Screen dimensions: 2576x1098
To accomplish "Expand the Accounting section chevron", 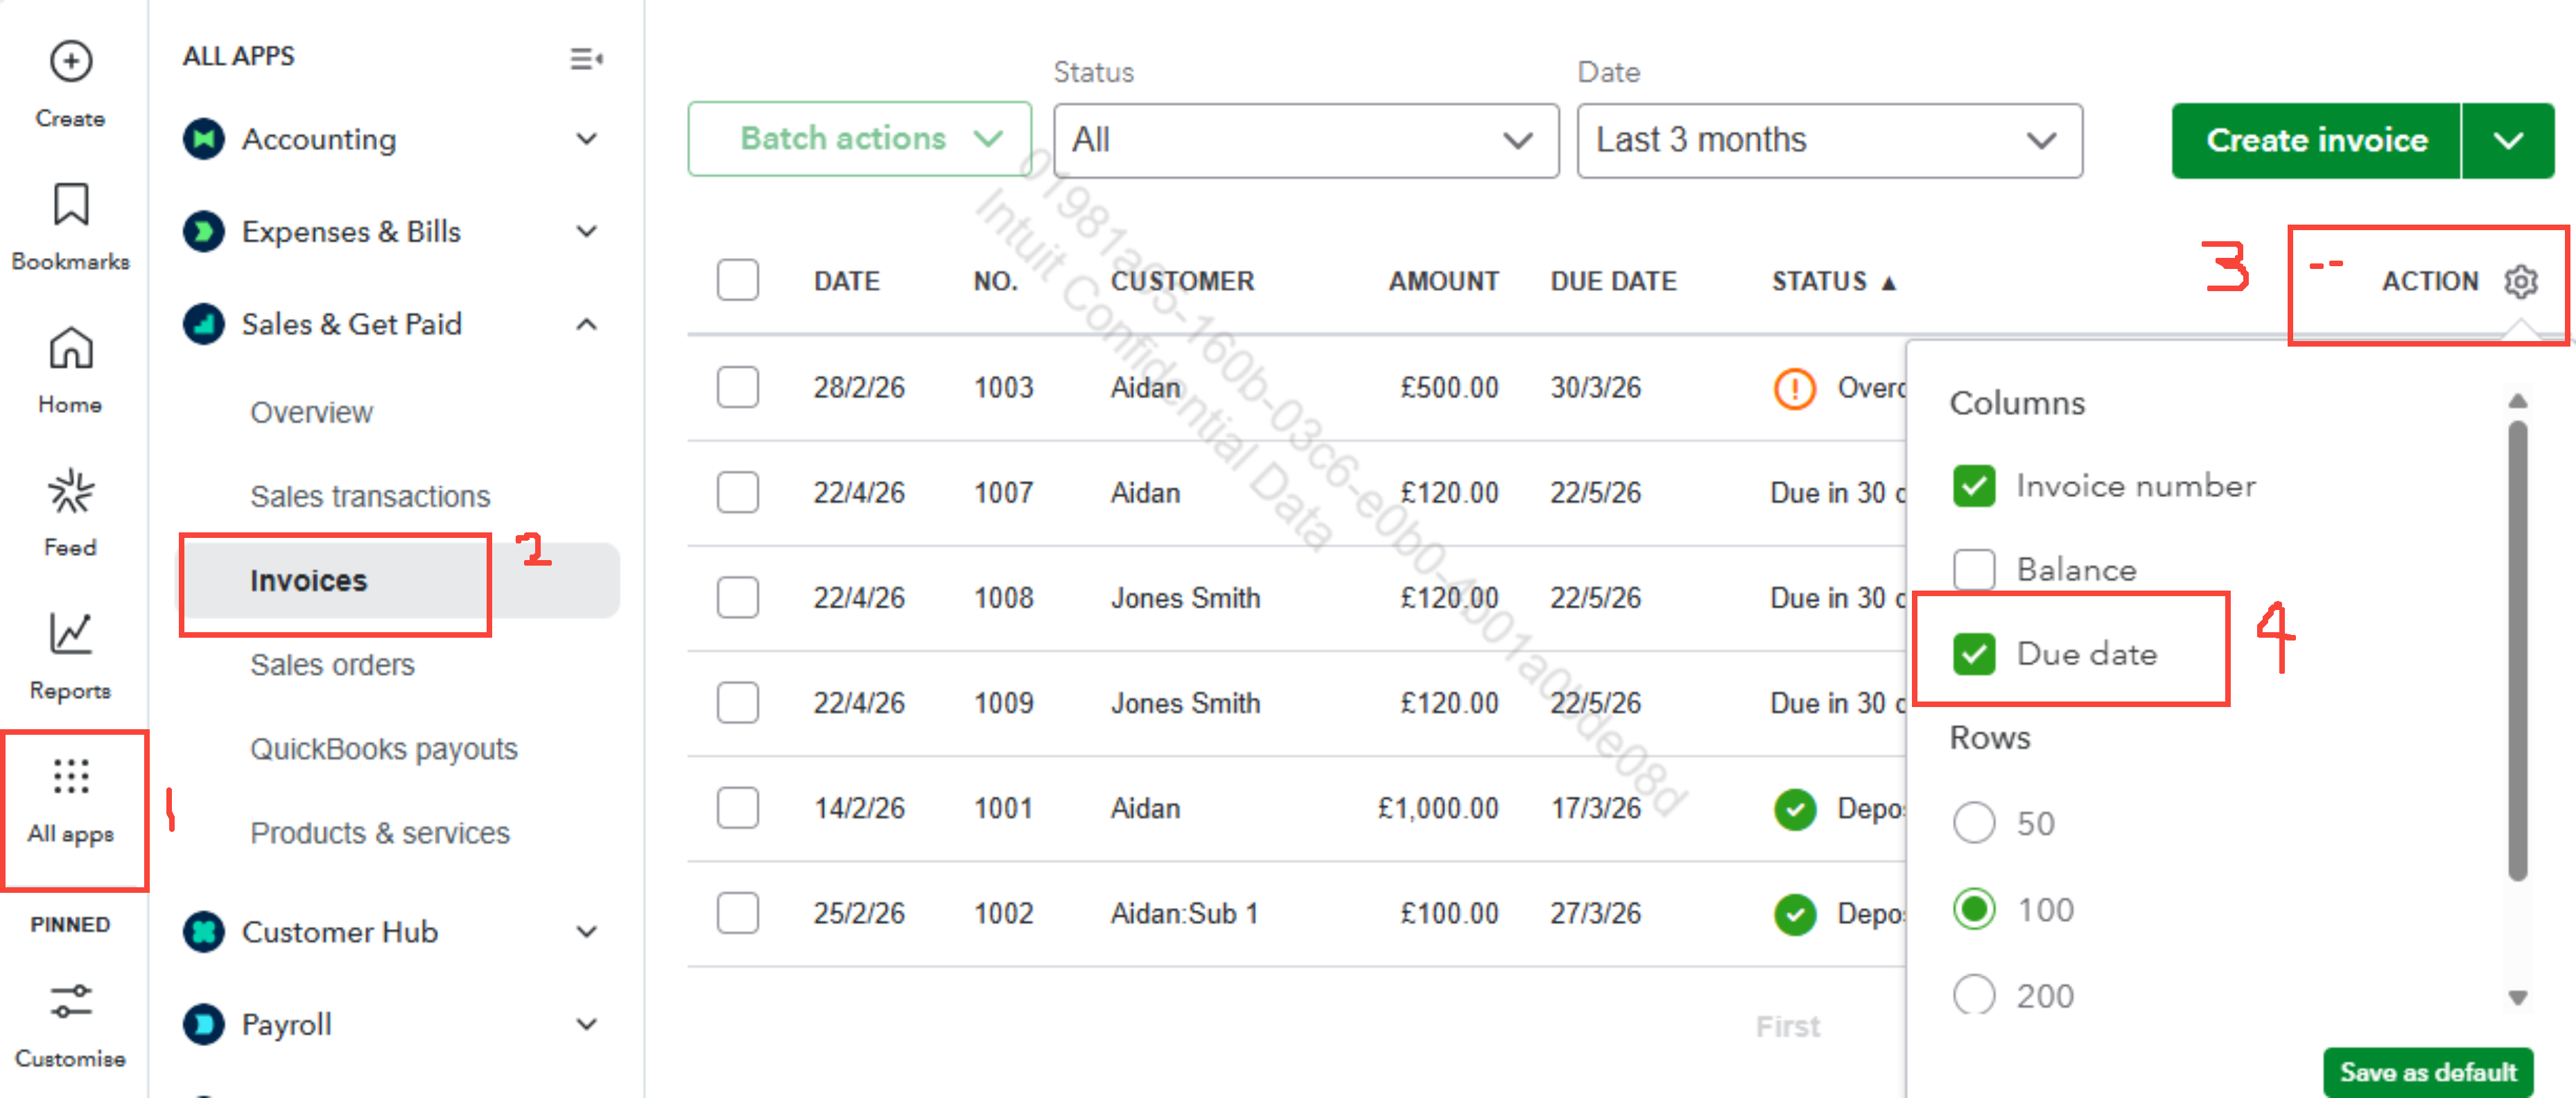I will (587, 139).
